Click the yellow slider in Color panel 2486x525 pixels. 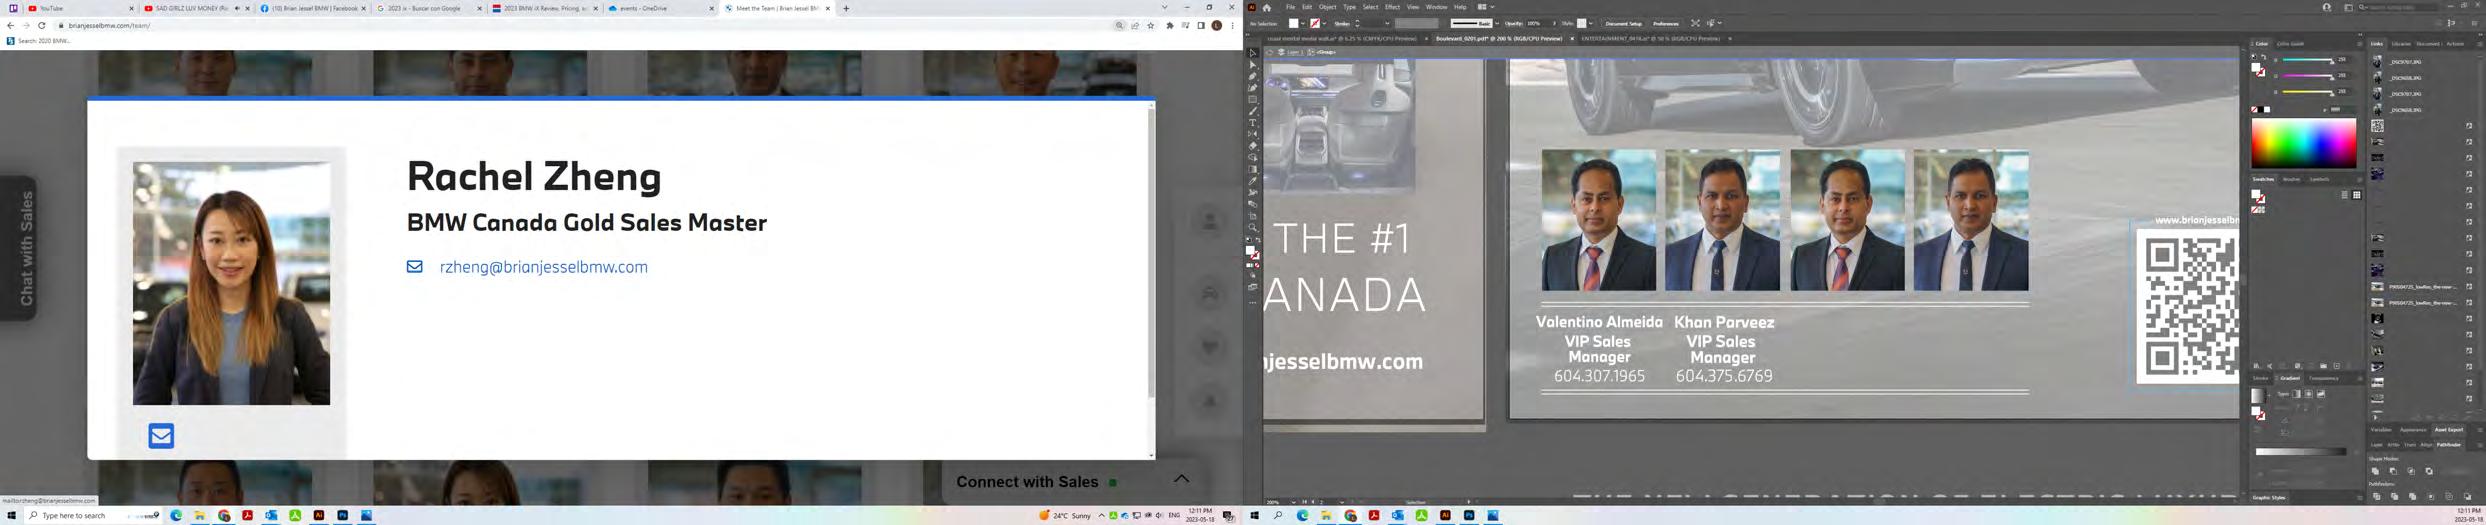tap(2306, 92)
